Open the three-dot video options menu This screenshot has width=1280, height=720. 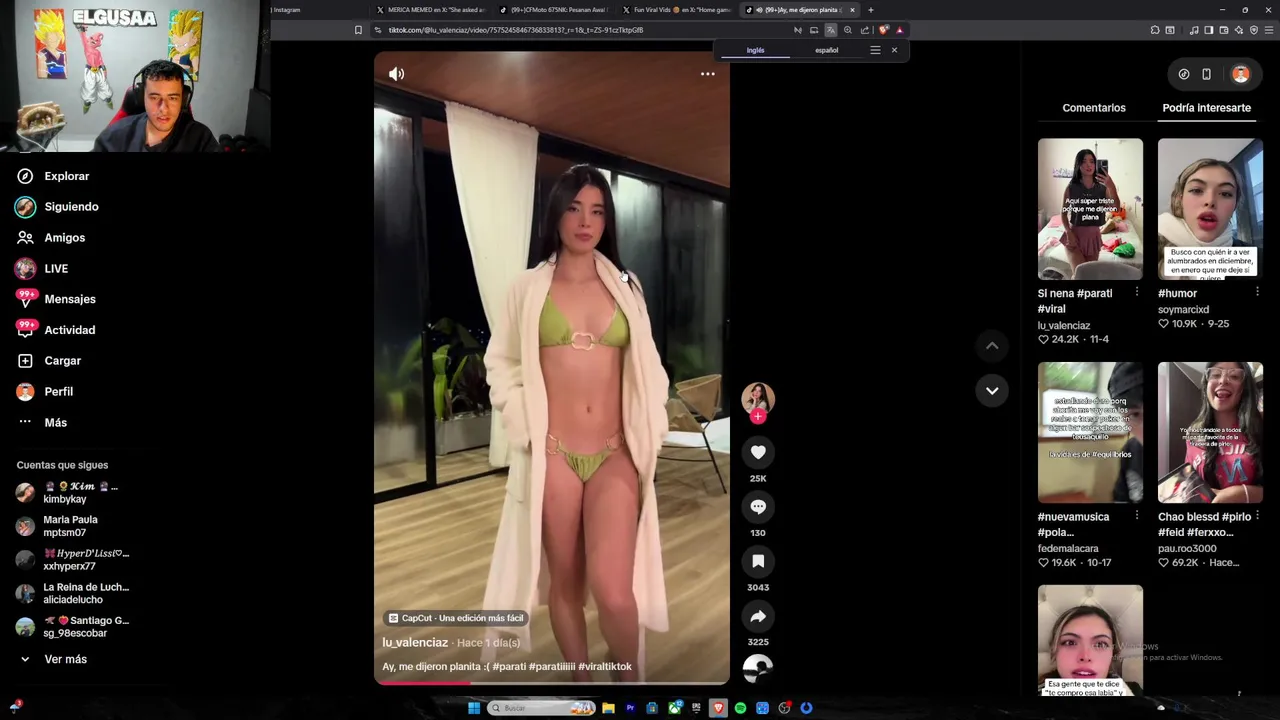[x=707, y=74]
